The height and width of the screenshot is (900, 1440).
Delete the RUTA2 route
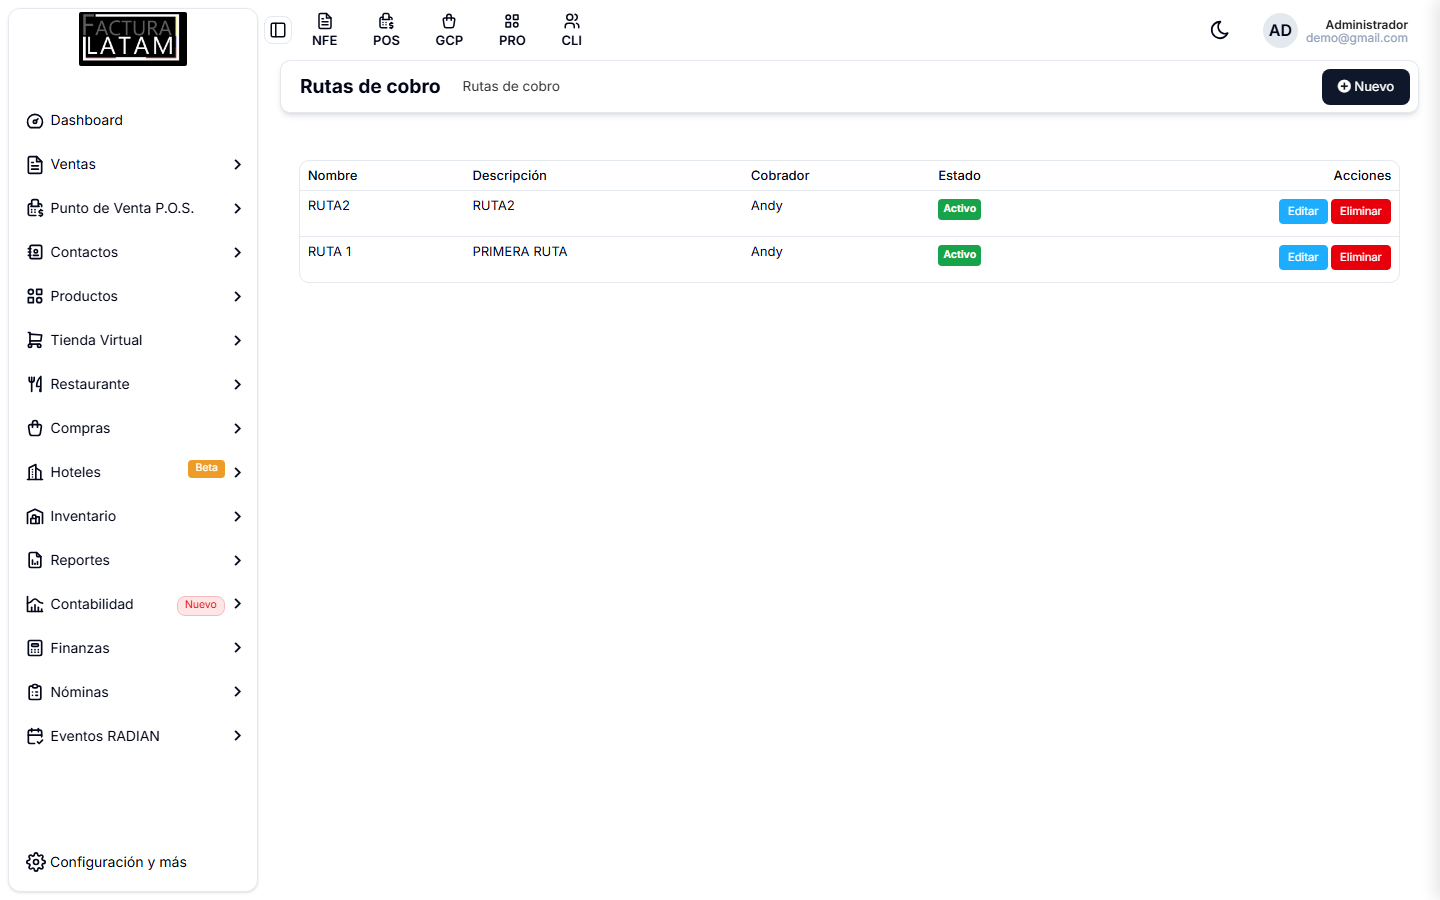[x=1361, y=212]
